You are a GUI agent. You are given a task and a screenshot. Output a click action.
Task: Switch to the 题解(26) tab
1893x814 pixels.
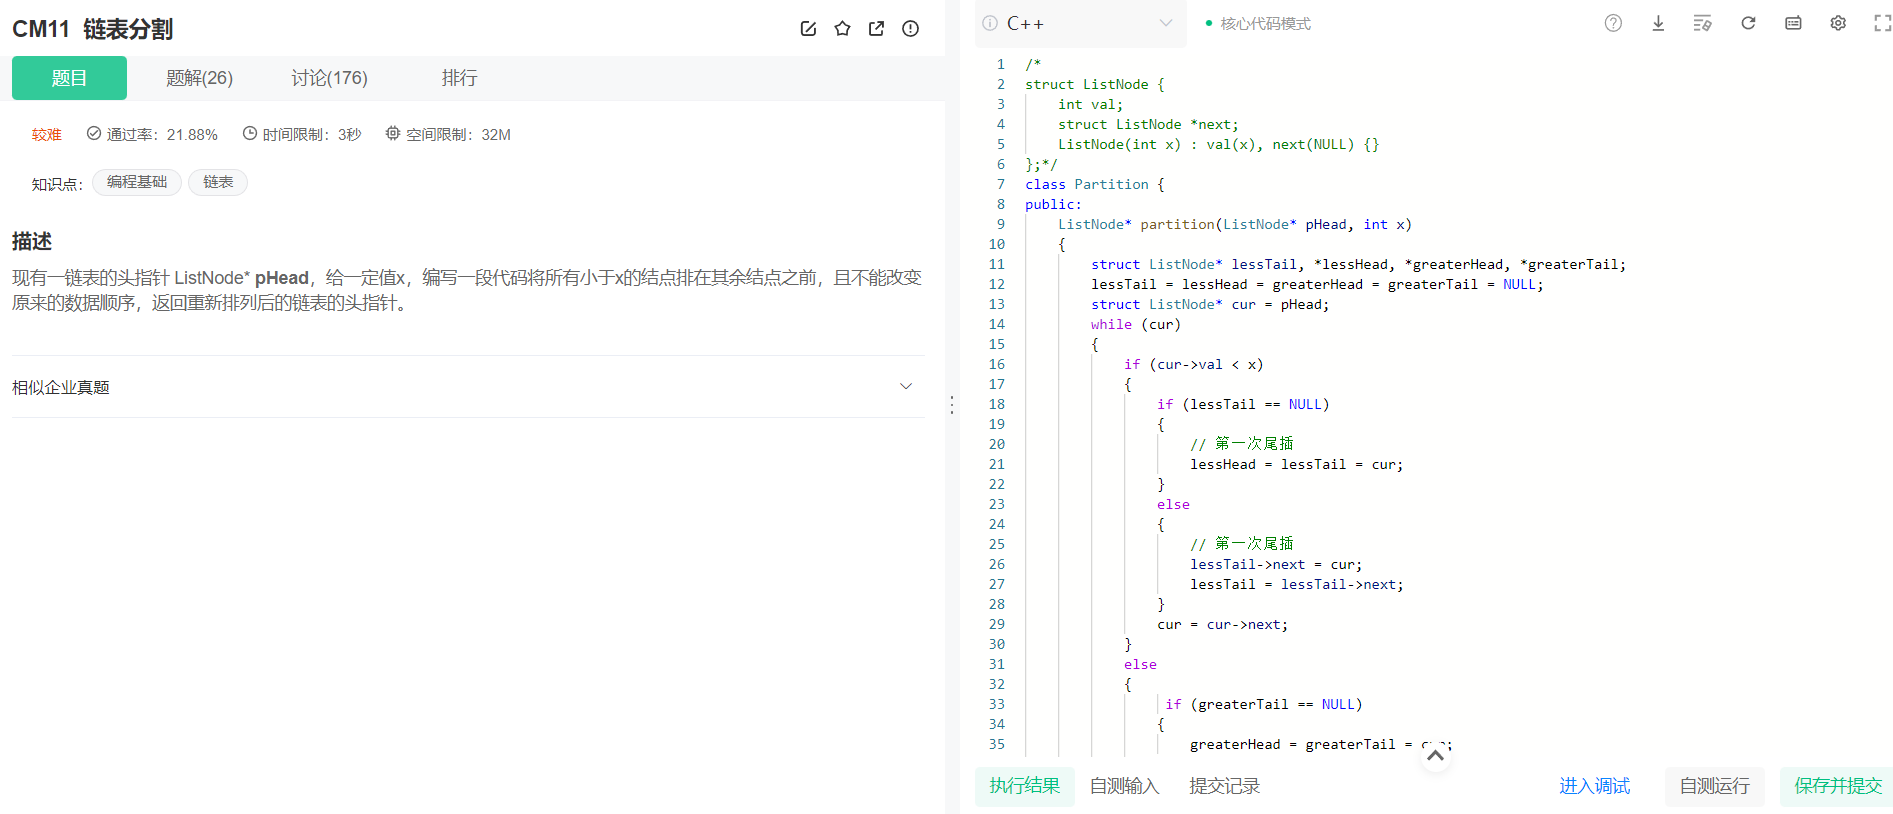[199, 78]
